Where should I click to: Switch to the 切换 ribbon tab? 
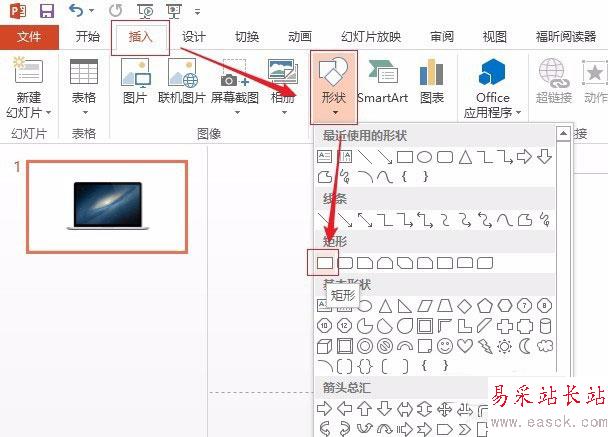[247, 37]
